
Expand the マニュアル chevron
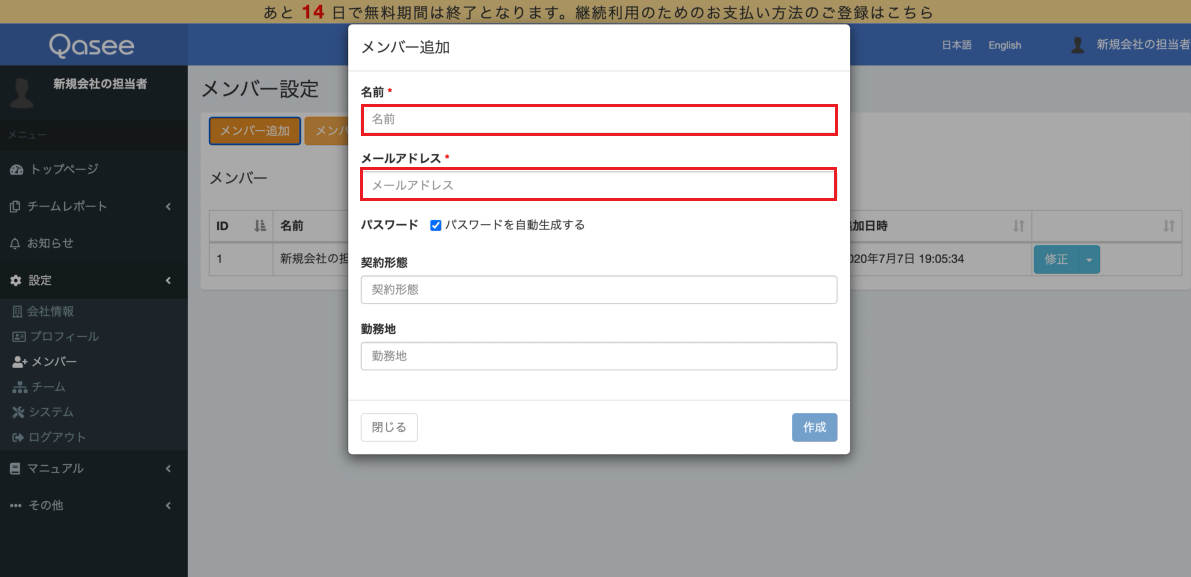pos(169,469)
